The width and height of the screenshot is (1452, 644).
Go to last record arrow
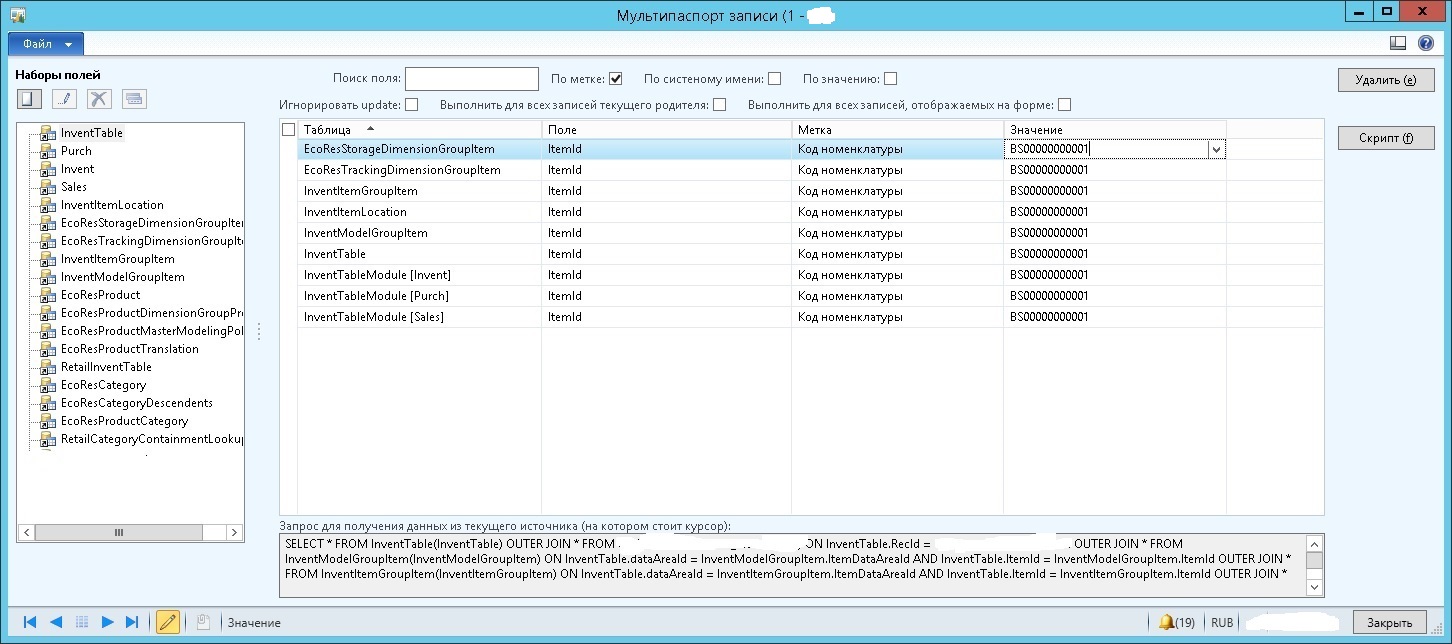pyautogui.click(x=132, y=622)
